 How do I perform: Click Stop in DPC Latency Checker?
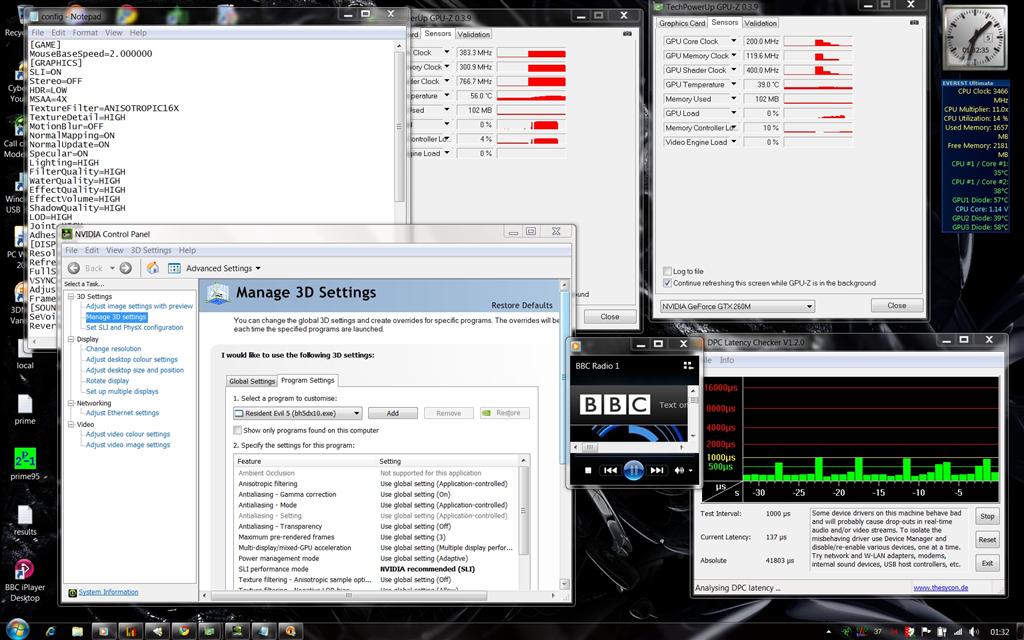tap(987, 516)
